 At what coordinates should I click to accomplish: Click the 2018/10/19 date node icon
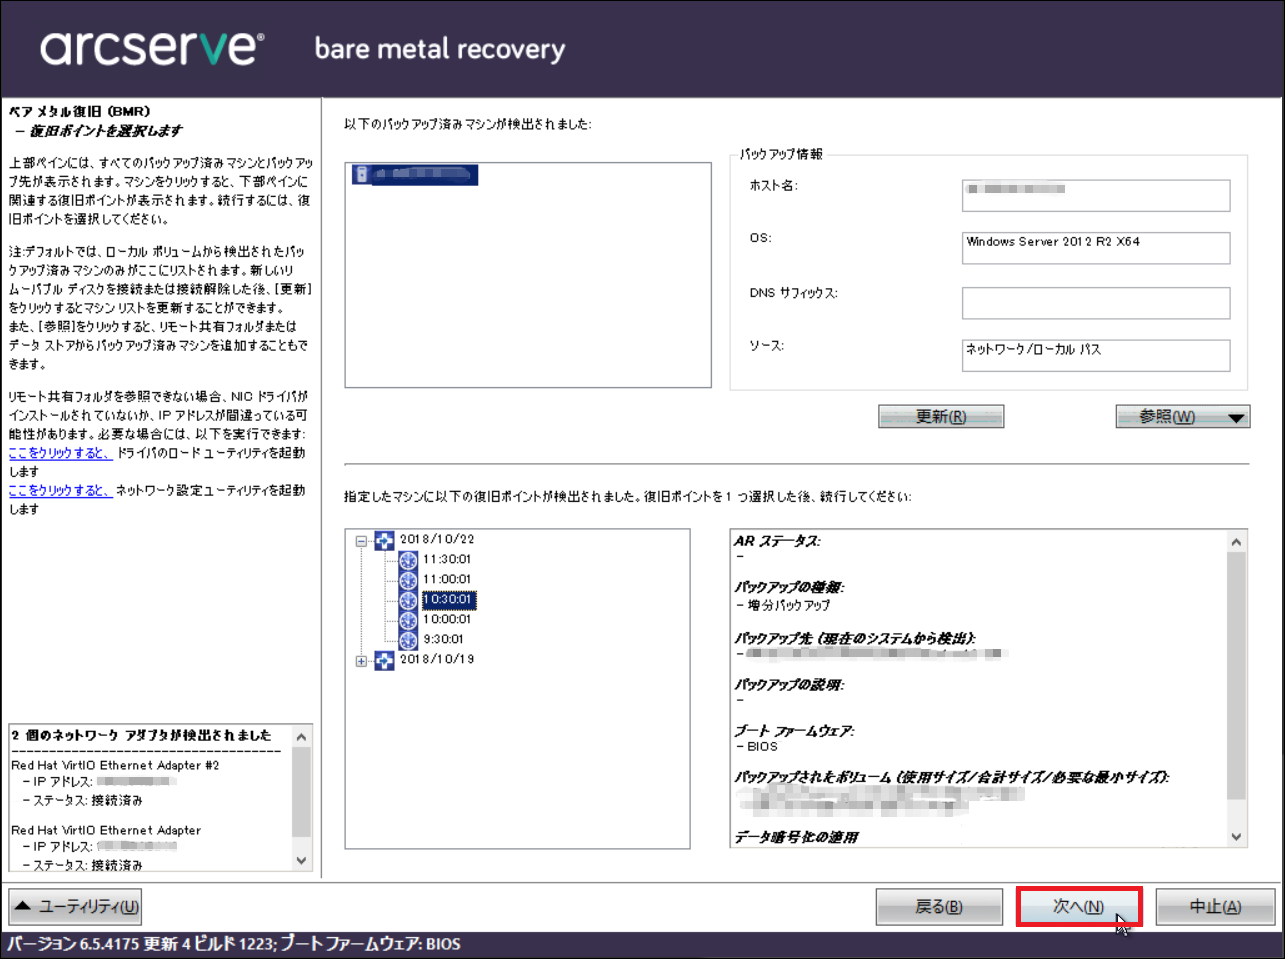point(385,661)
